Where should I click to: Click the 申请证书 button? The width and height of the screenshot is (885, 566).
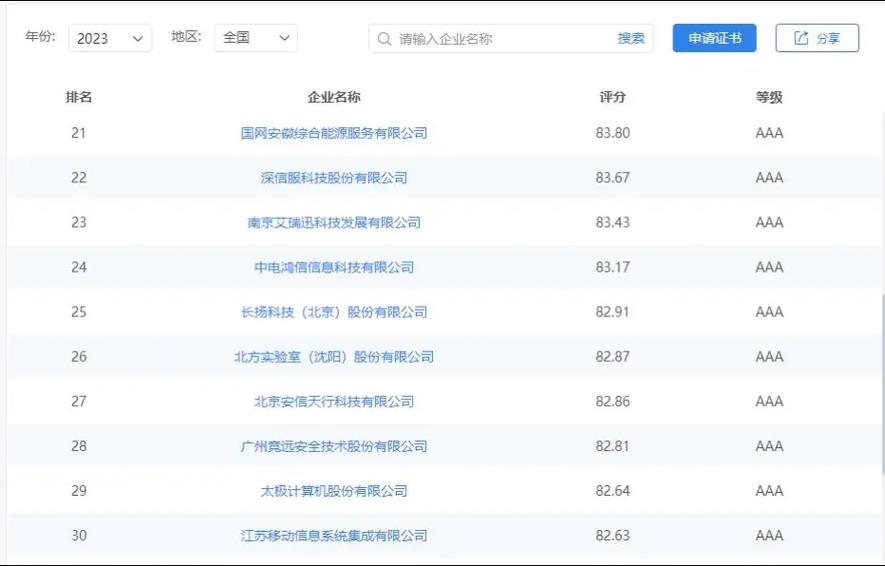pos(714,38)
